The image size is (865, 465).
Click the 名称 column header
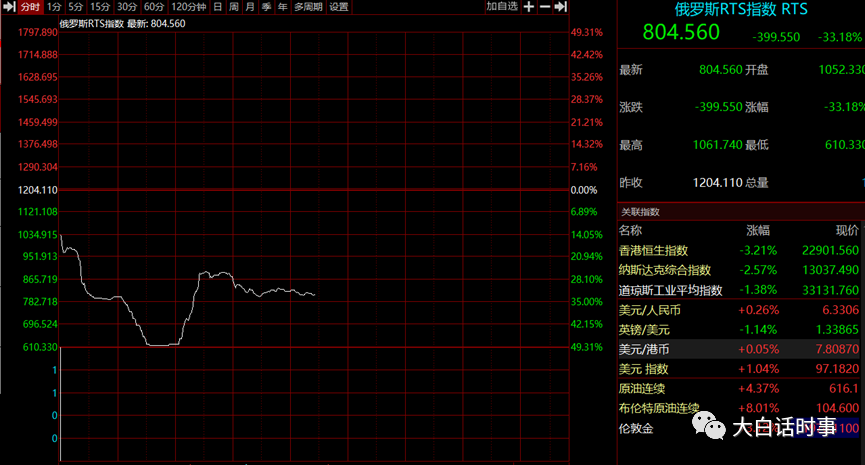pos(631,231)
